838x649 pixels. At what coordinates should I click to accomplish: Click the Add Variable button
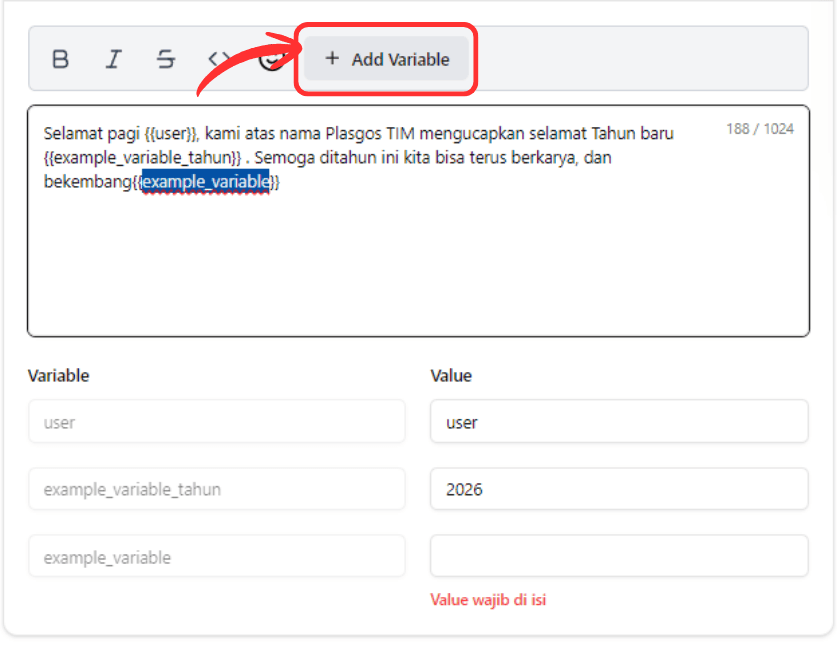(387, 59)
